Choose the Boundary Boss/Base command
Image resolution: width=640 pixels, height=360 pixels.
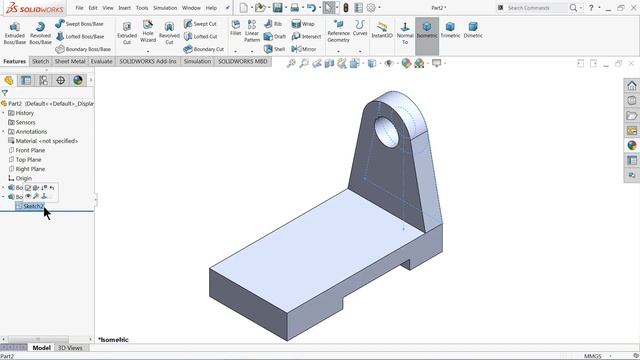click(83, 49)
